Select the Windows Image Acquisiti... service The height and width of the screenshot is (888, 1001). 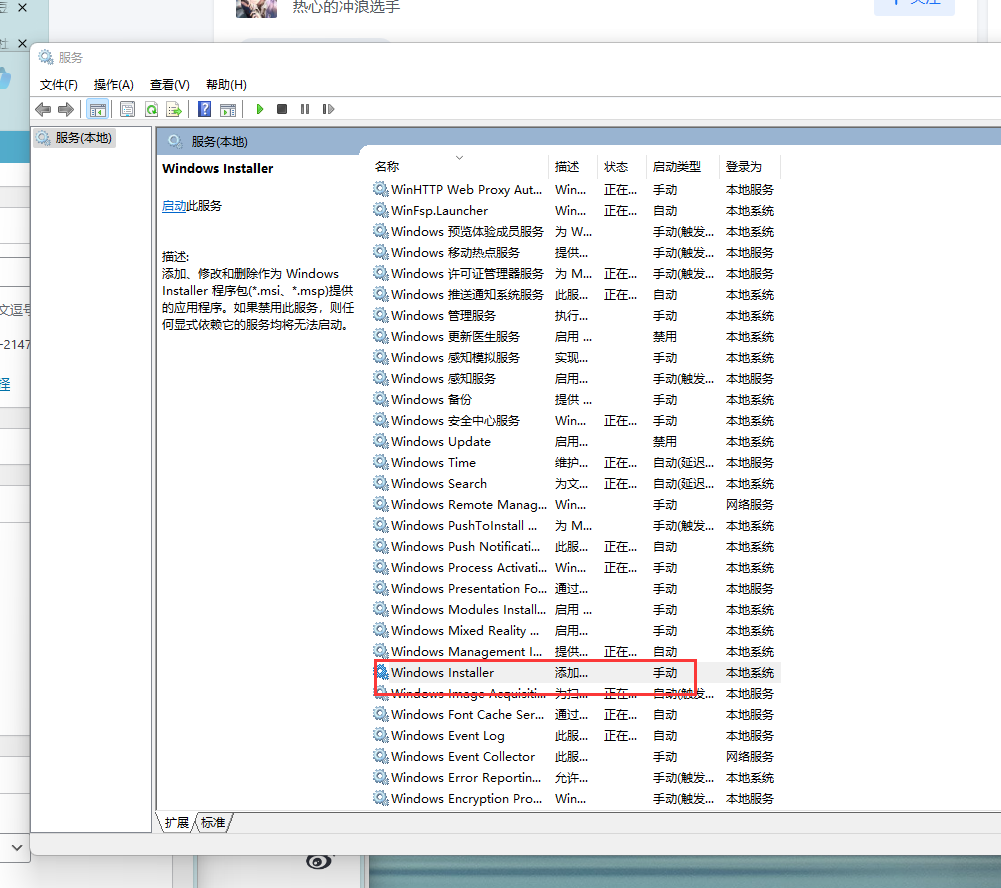[x=576, y=693]
